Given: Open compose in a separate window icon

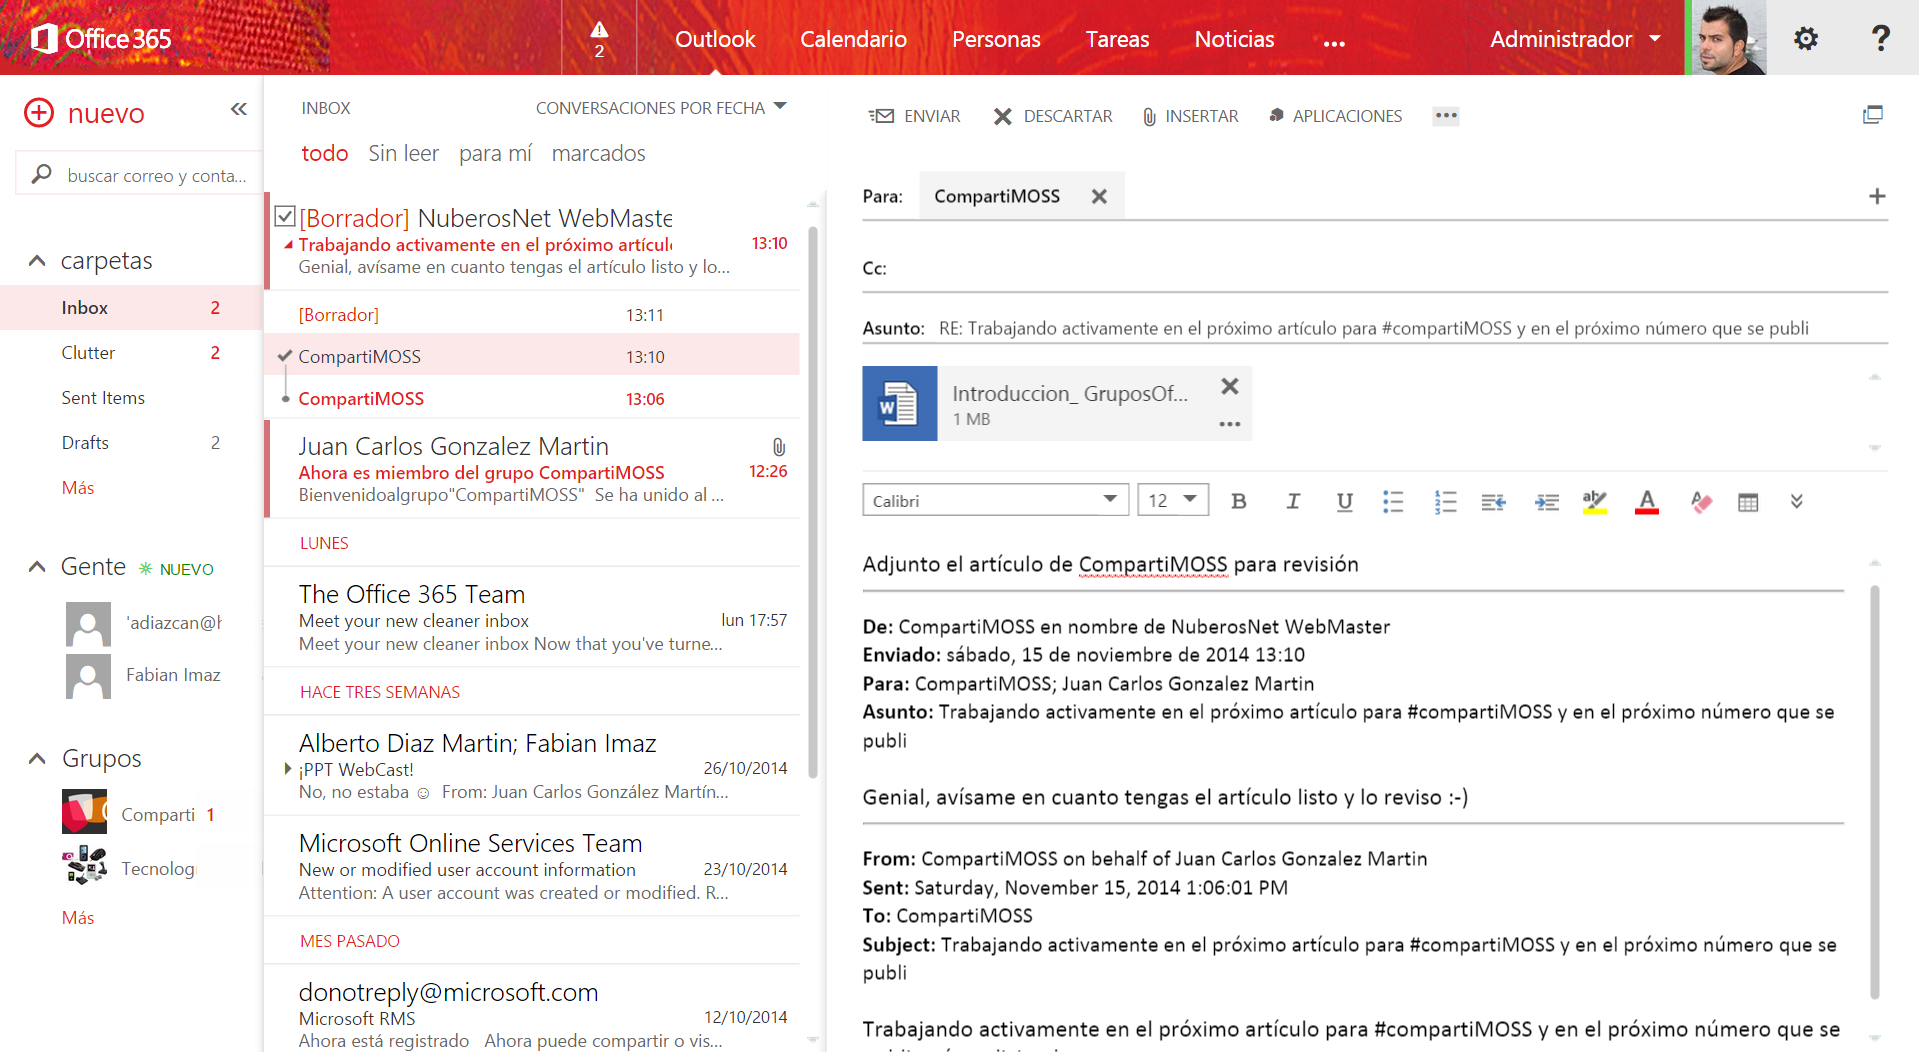Looking at the screenshot, I should pyautogui.click(x=1873, y=114).
